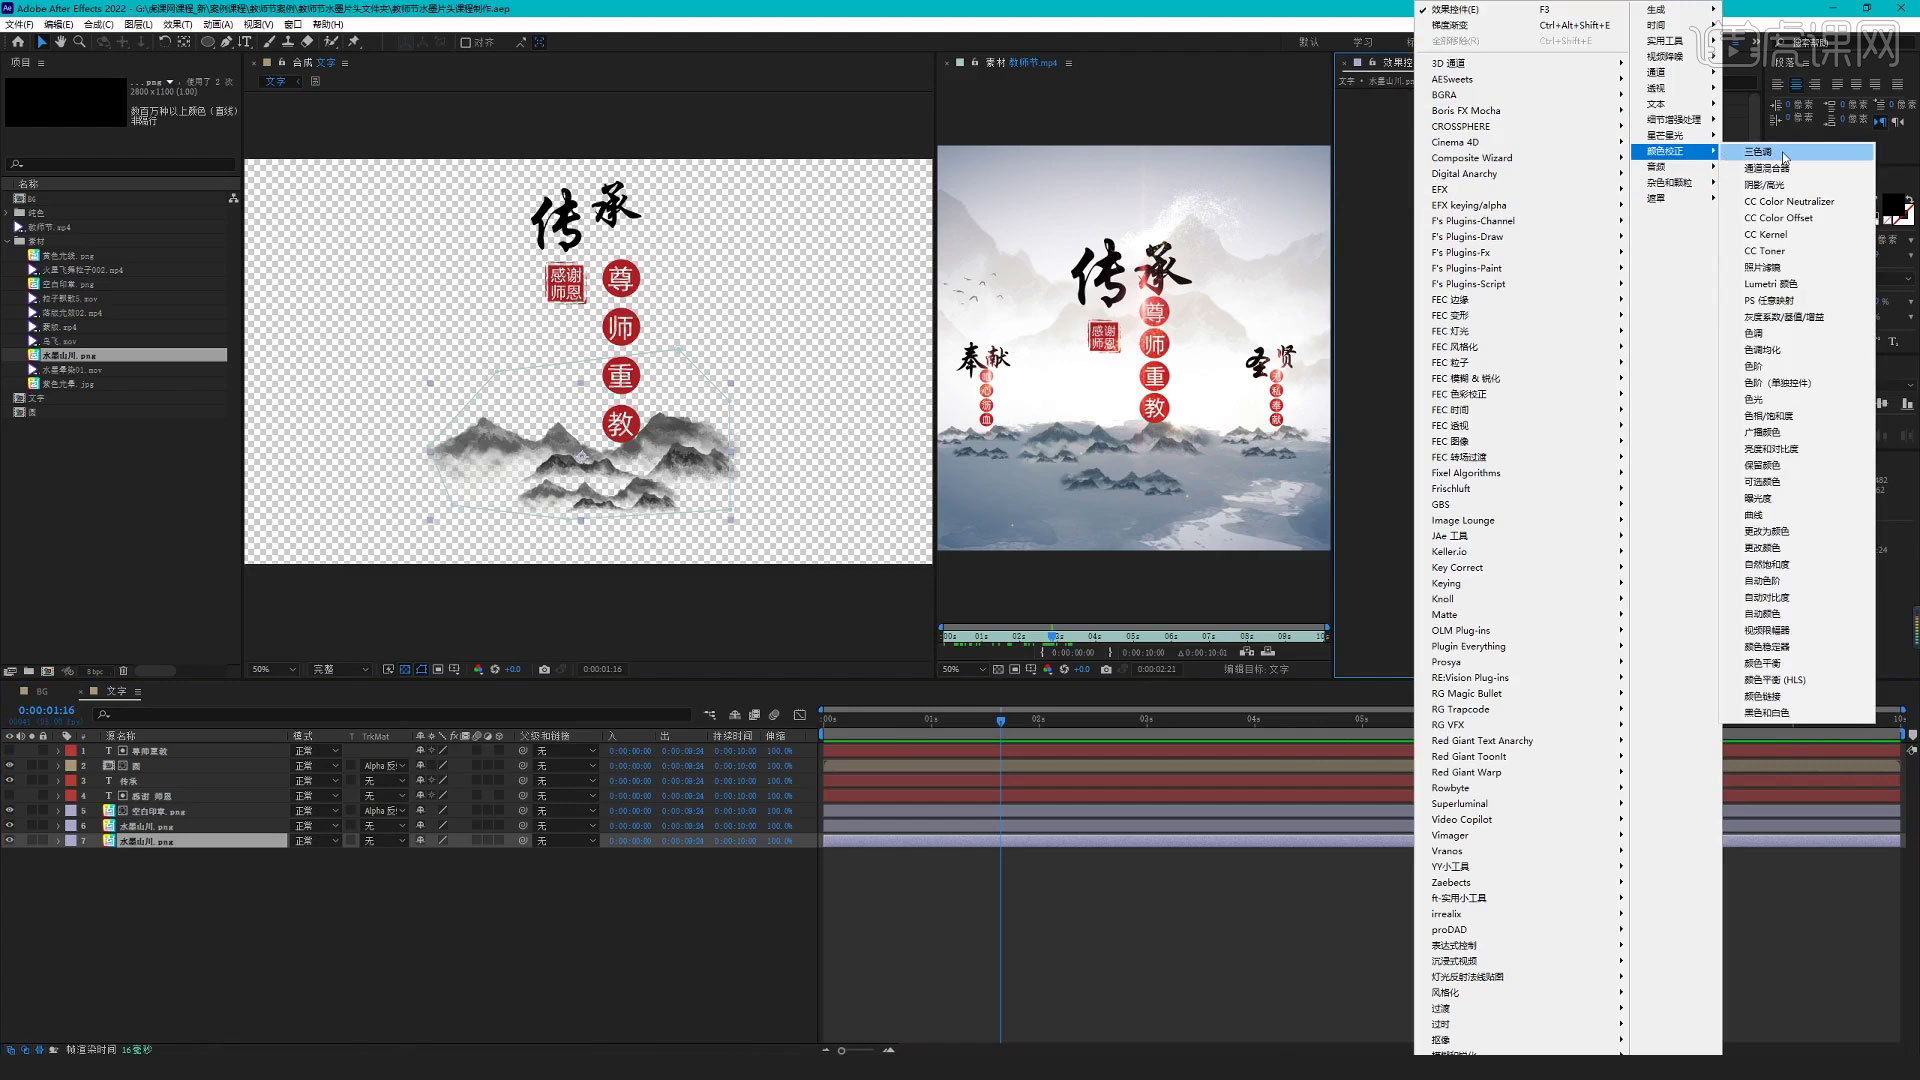The height and width of the screenshot is (1080, 1920).
Task: Select the Selection (arrow) tool
Action: coord(41,42)
